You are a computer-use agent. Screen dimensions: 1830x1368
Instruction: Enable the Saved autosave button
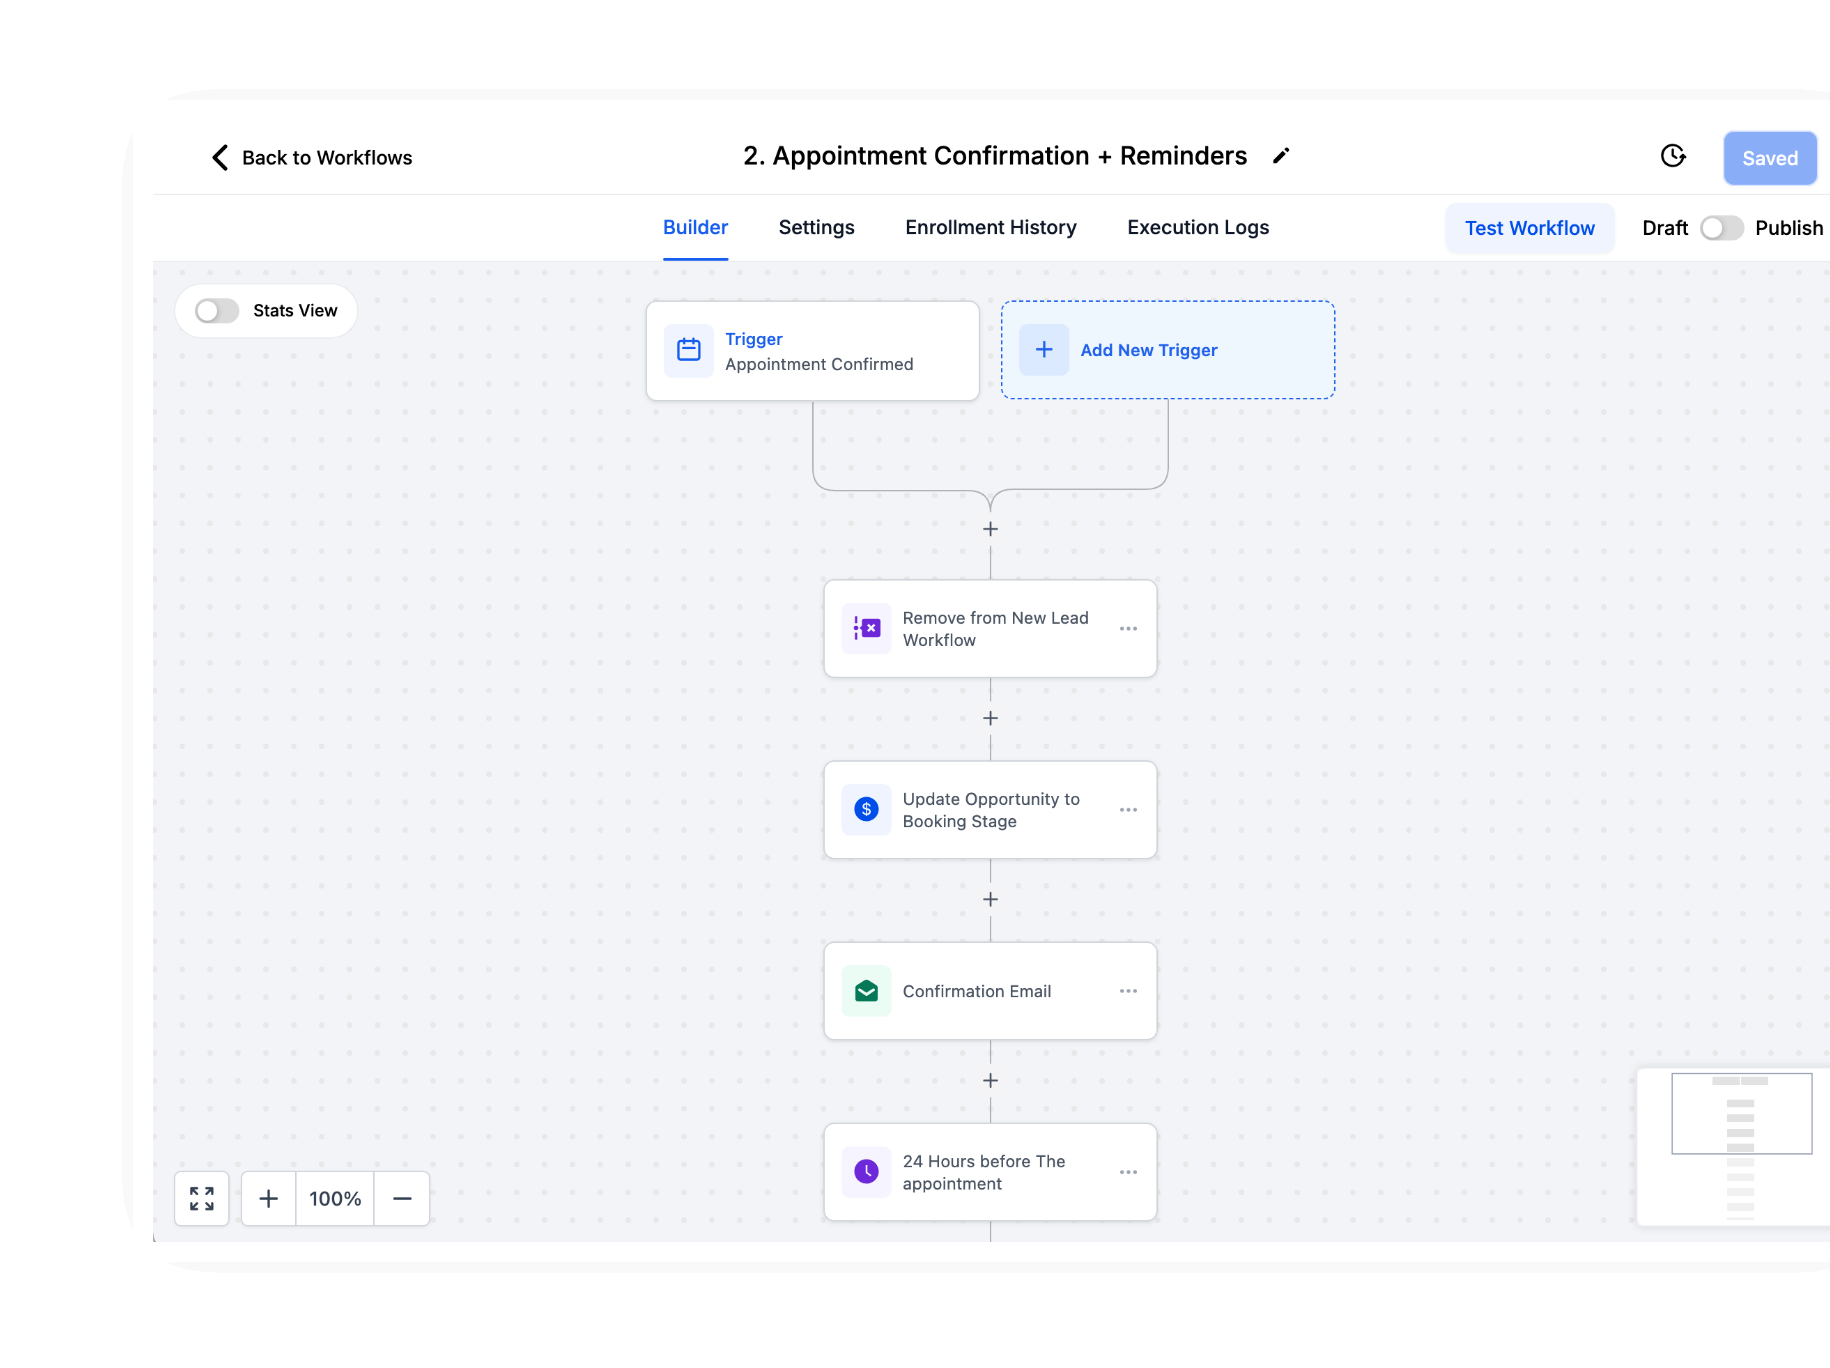coord(1769,158)
